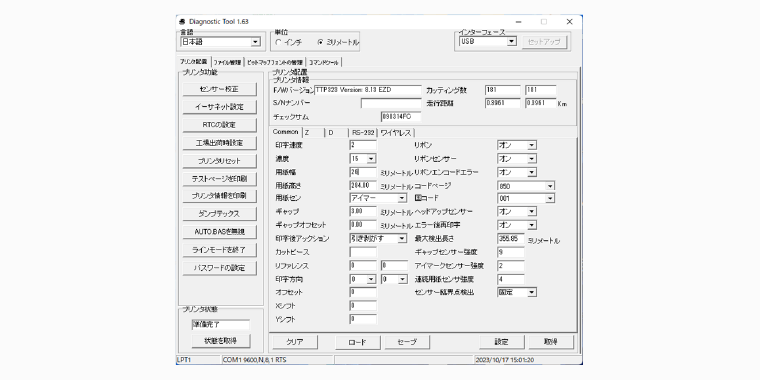Click the printer status 準備完了 field

pyautogui.click(x=221, y=325)
